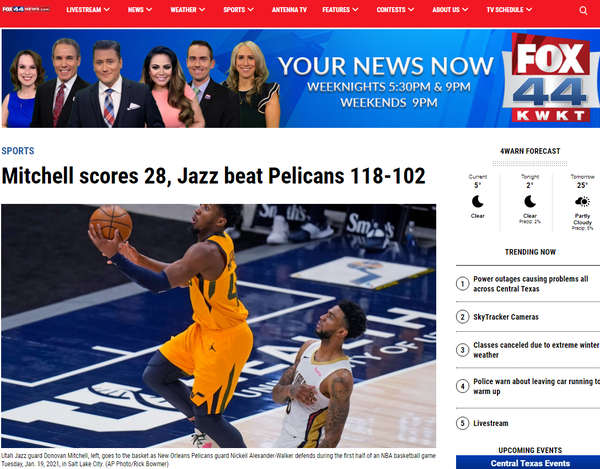Click the Tomorrow 25° temperature
The height and width of the screenshot is (469, 600).
pos(582,185)
